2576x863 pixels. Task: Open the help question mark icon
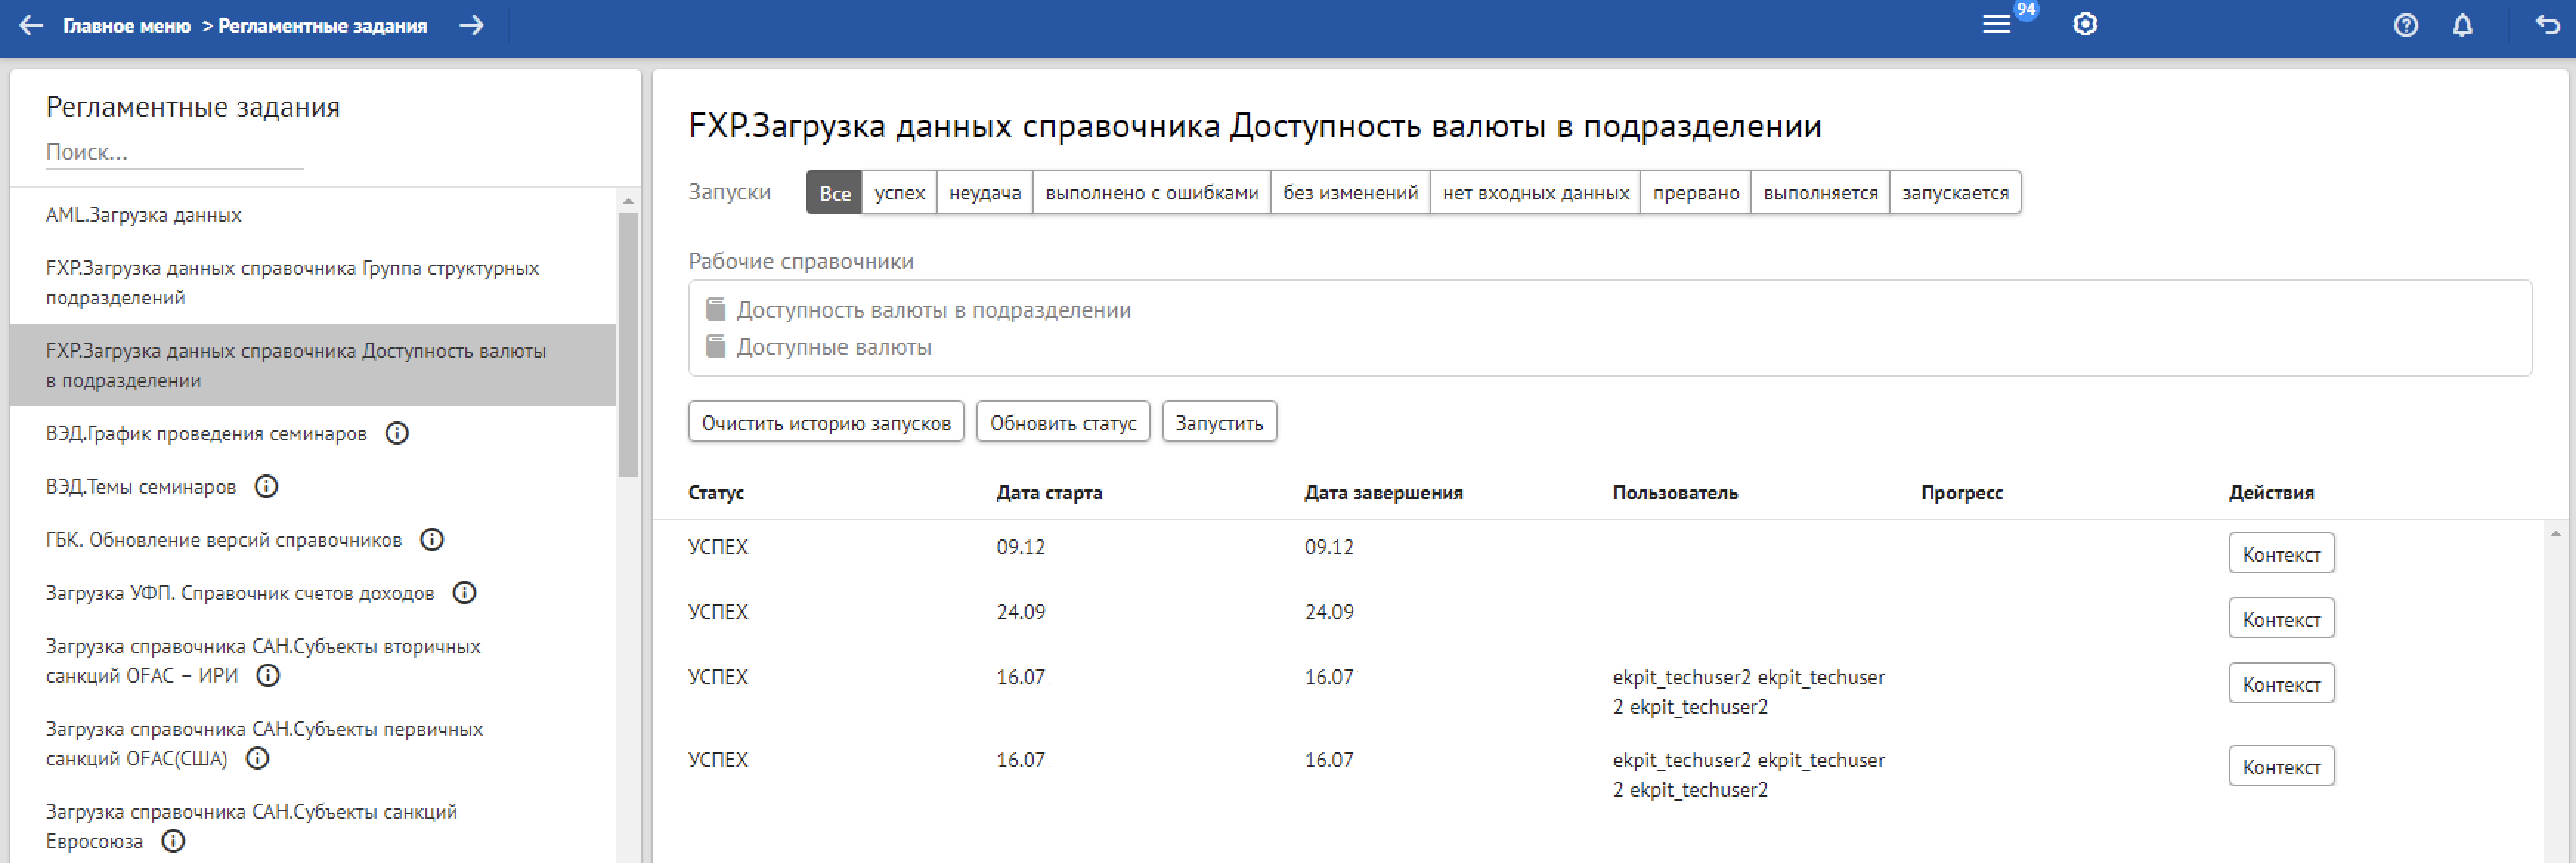click(2405, 26)
